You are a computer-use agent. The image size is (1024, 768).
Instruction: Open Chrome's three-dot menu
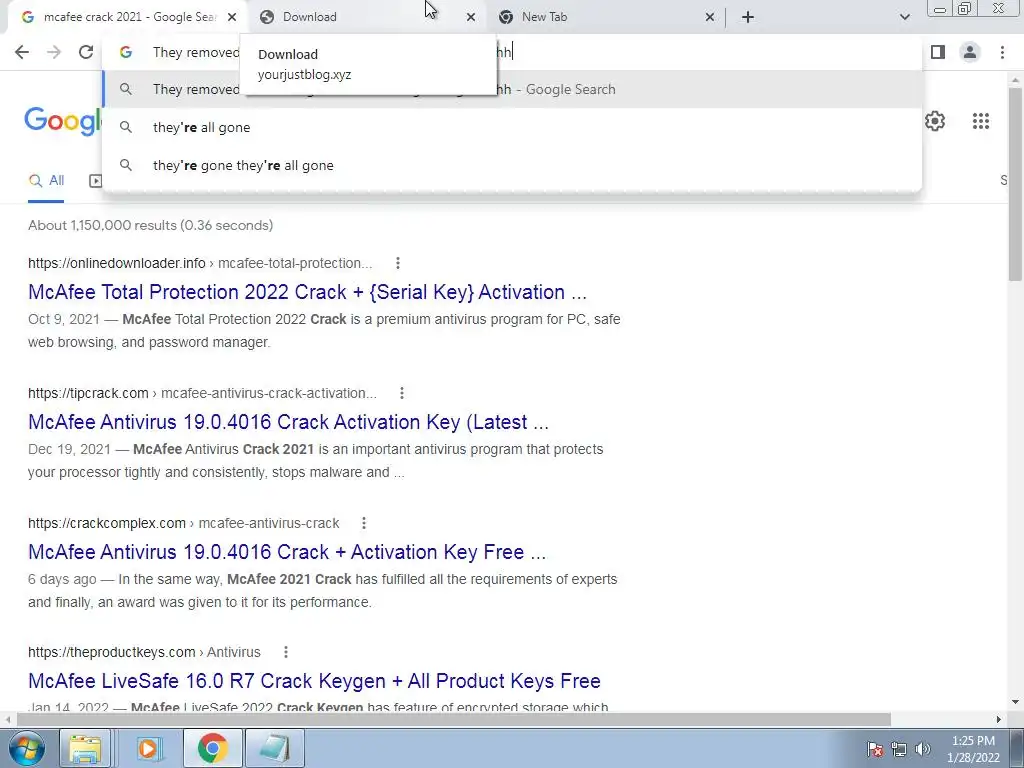click(x=1002, y=52)
